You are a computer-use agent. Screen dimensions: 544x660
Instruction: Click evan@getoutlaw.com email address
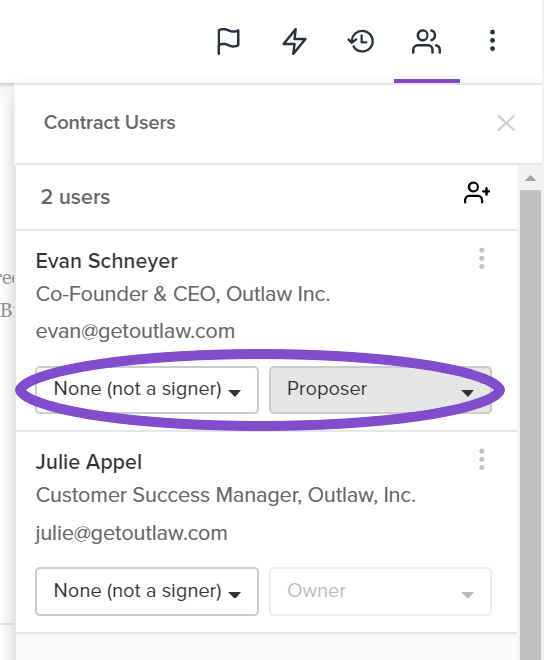135,331
